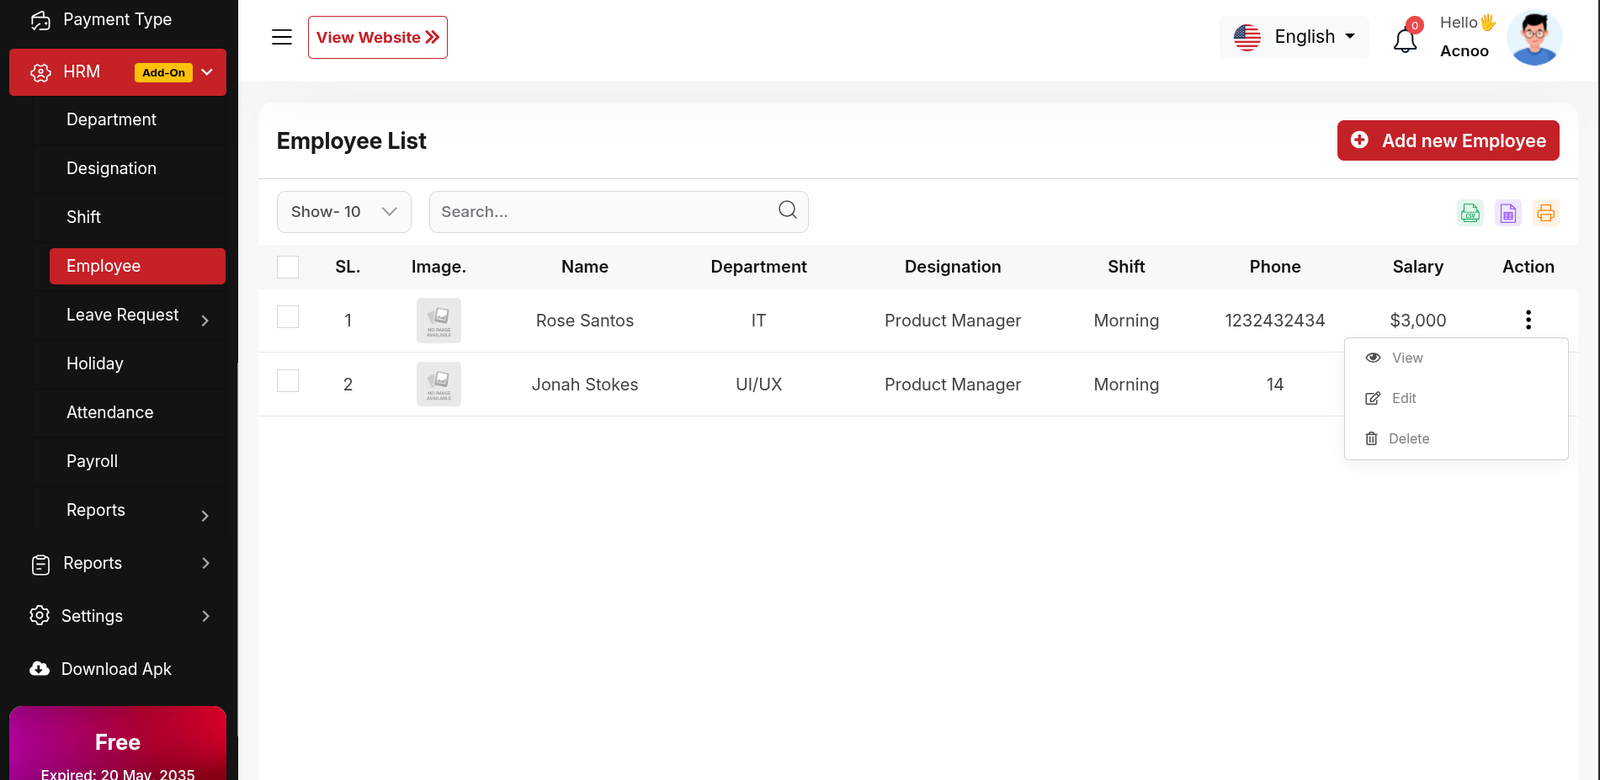
Task: Export employee list as CSV
Action: 1470,213
